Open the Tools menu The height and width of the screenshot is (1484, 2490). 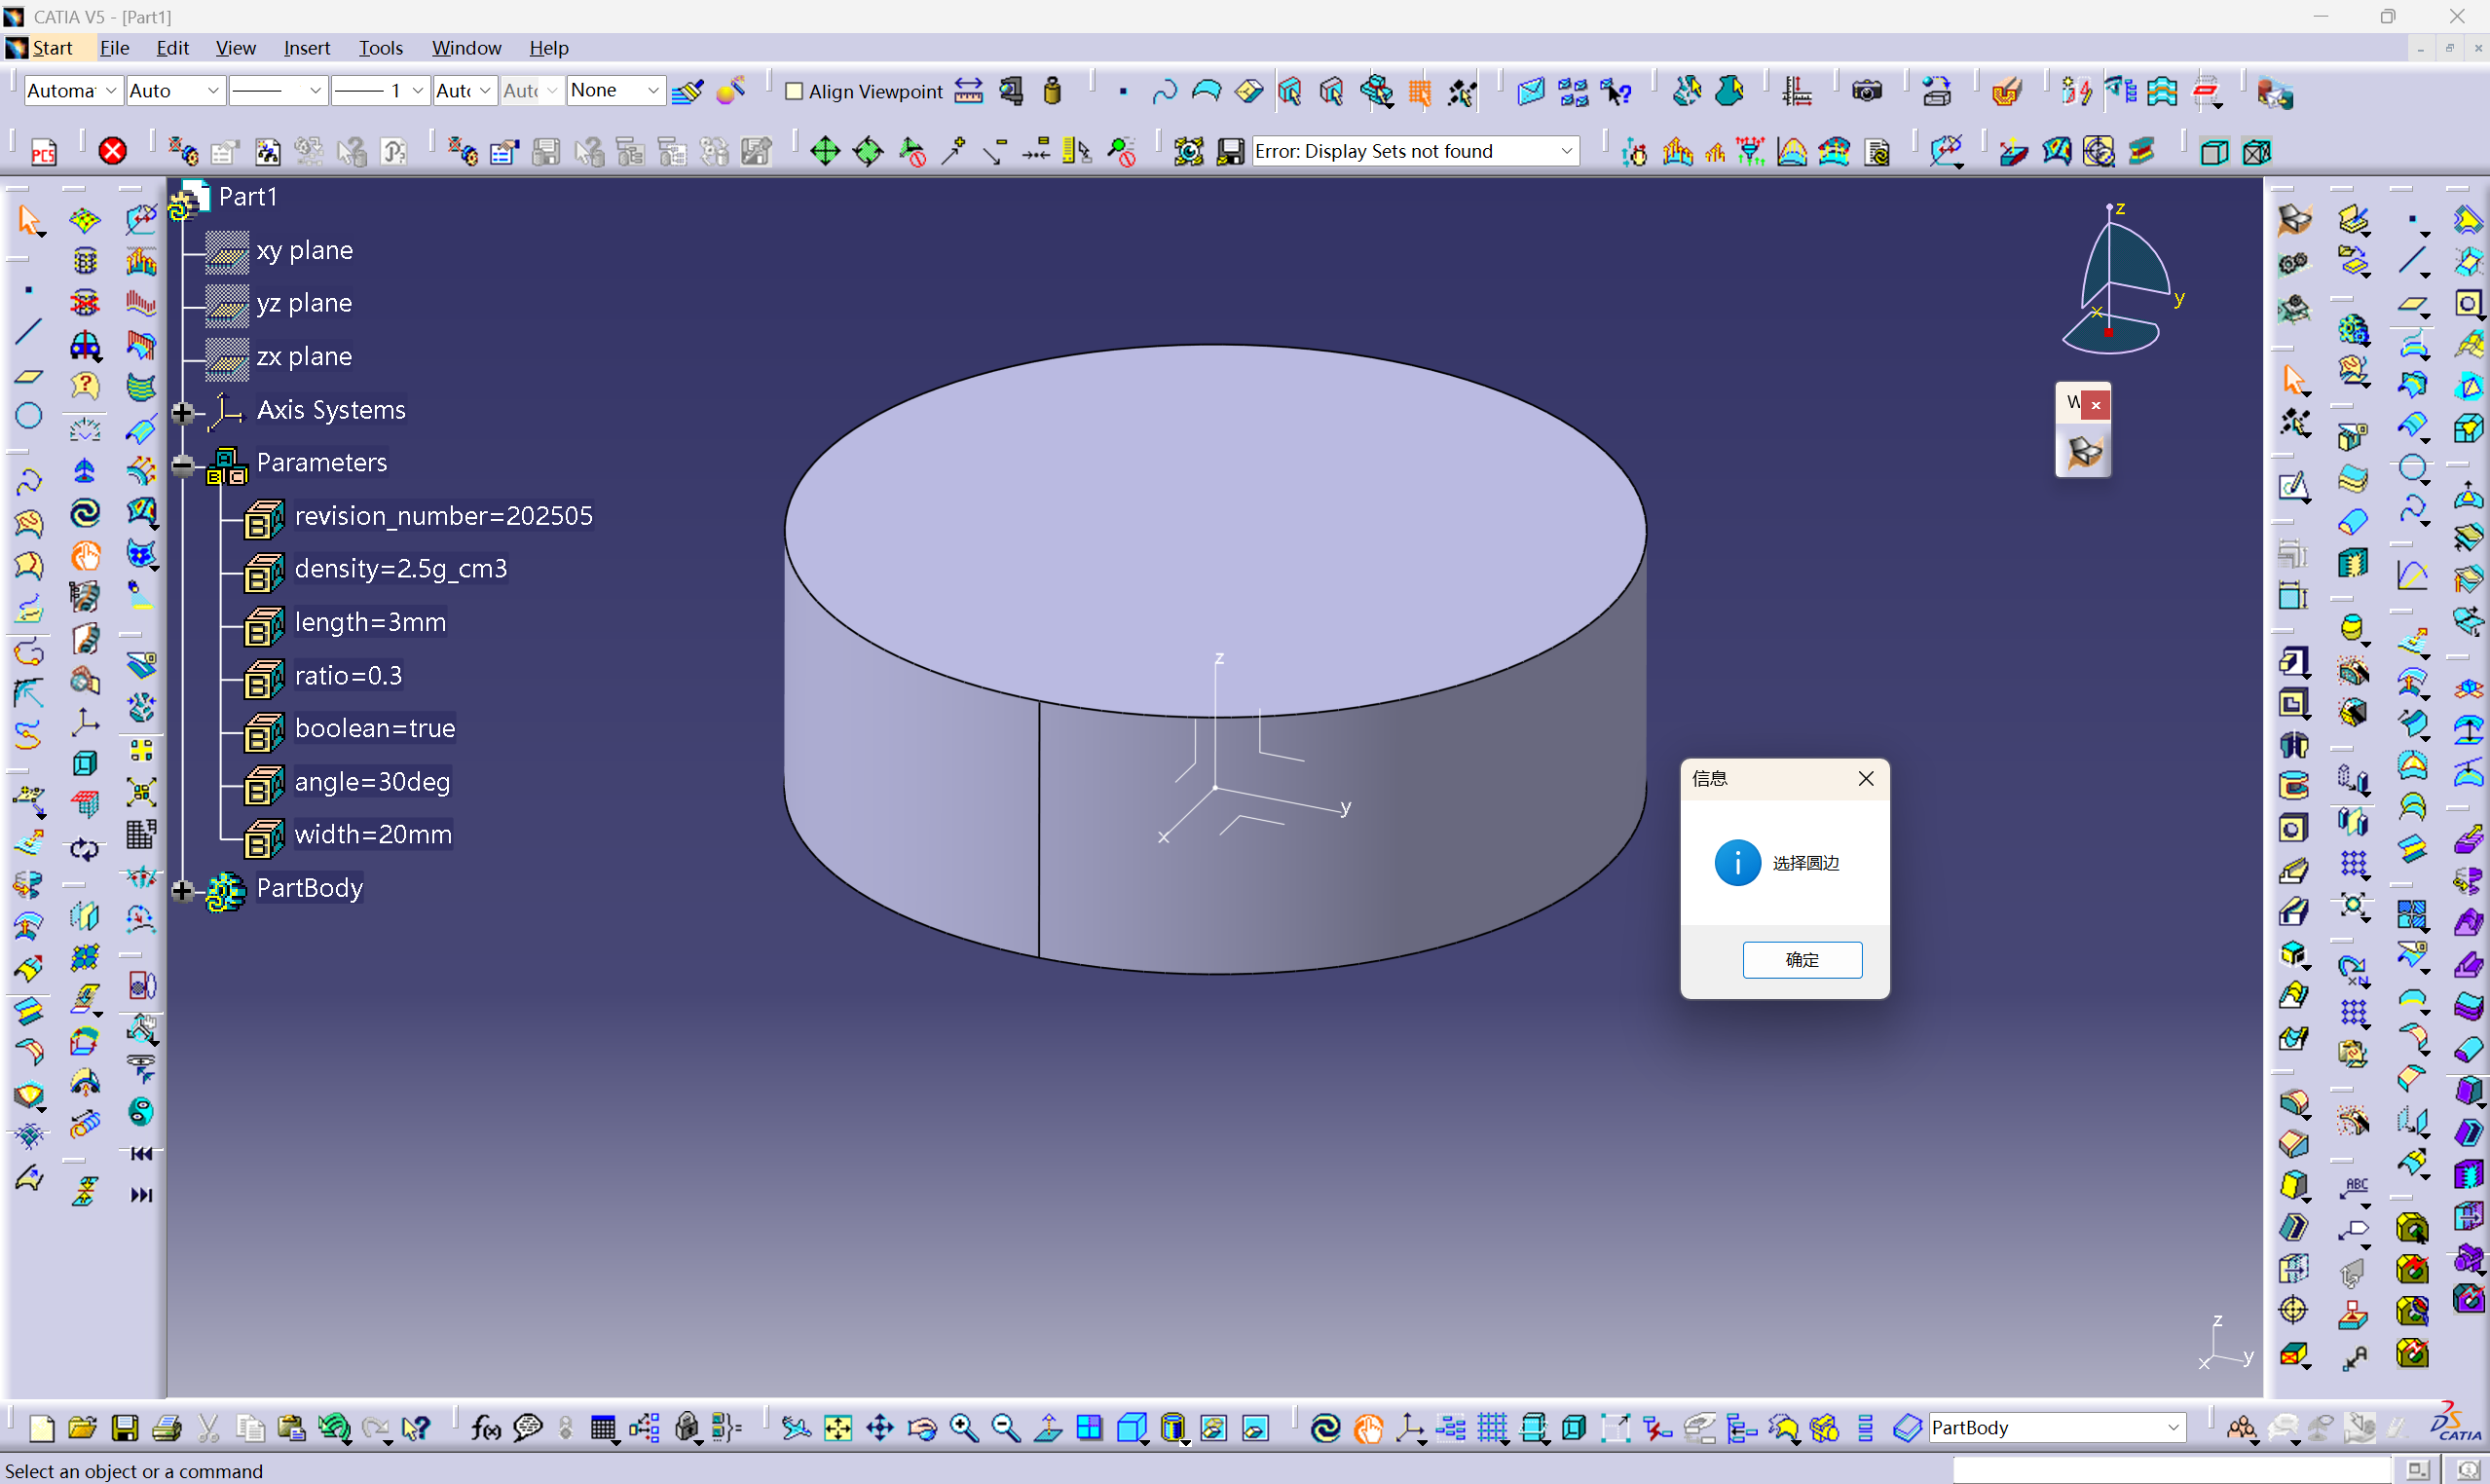[380, 48]
